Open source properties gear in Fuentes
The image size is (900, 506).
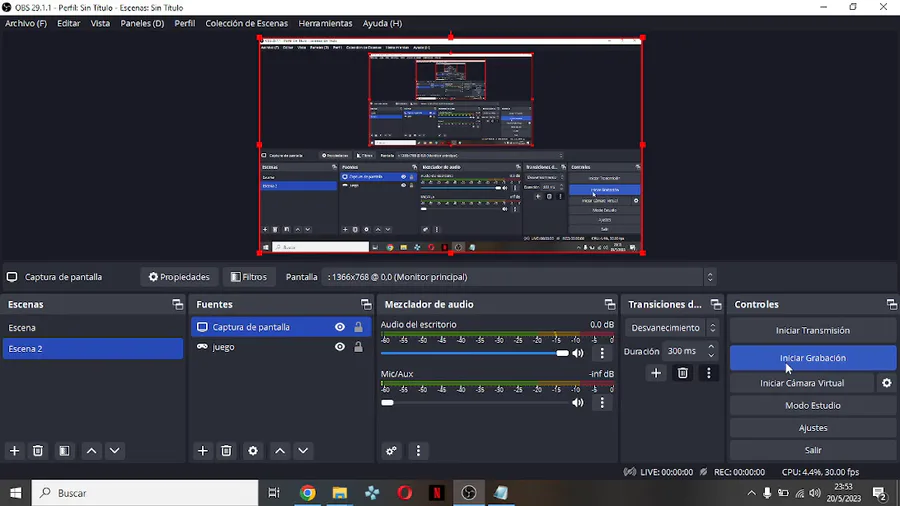click(x=253, y=451)
